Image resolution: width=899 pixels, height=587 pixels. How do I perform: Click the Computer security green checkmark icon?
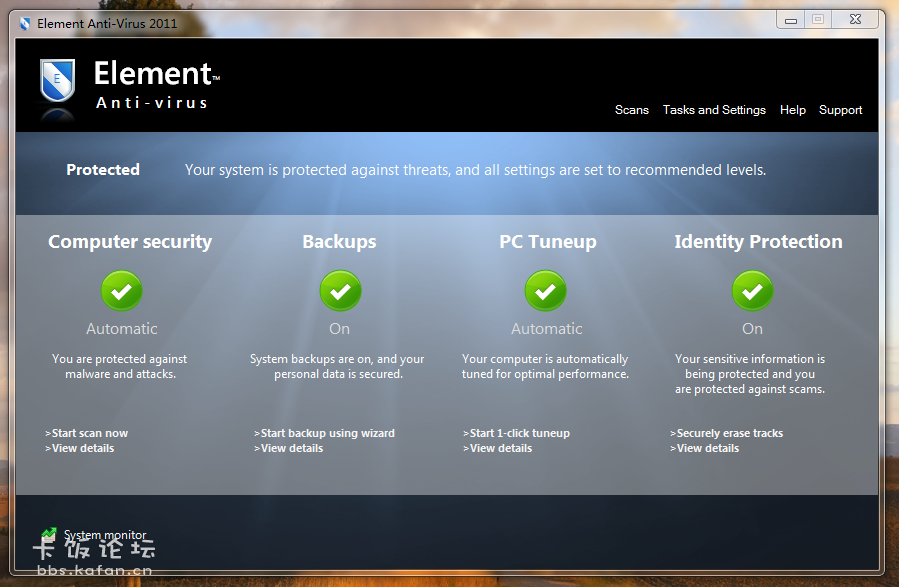point(122,291)
